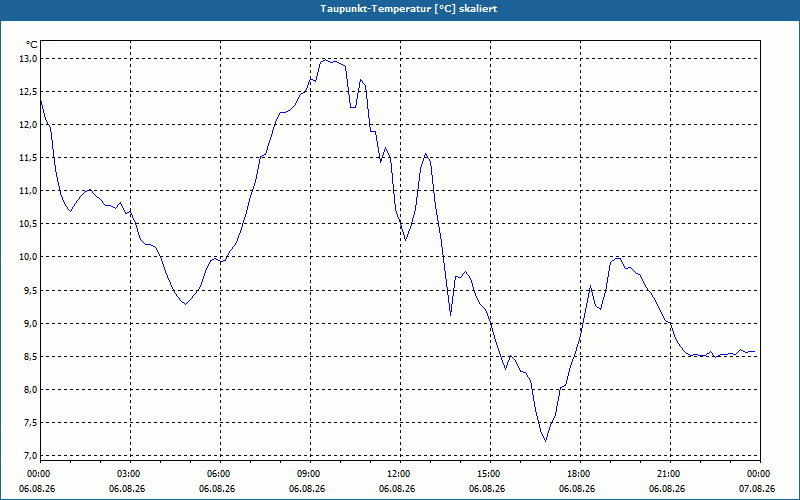The width and height of the screenshot is (800, 500).
Task: Click the 06:00 time label
Action: click(220, 474)
